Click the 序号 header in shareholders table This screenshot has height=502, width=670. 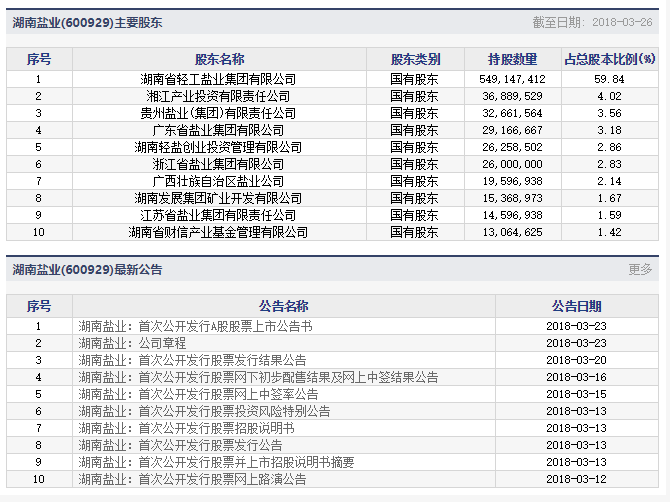(x=39, y=59)
